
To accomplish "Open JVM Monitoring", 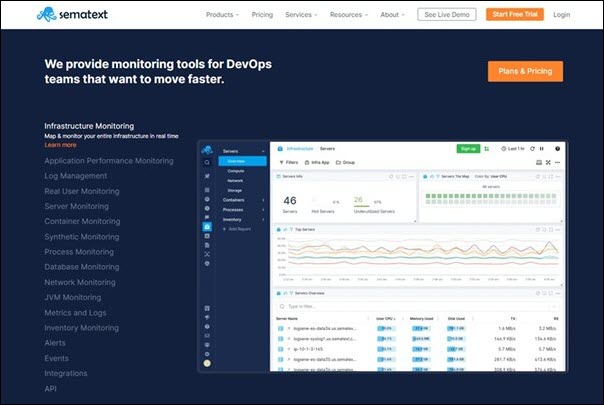I will pos(73,297).
